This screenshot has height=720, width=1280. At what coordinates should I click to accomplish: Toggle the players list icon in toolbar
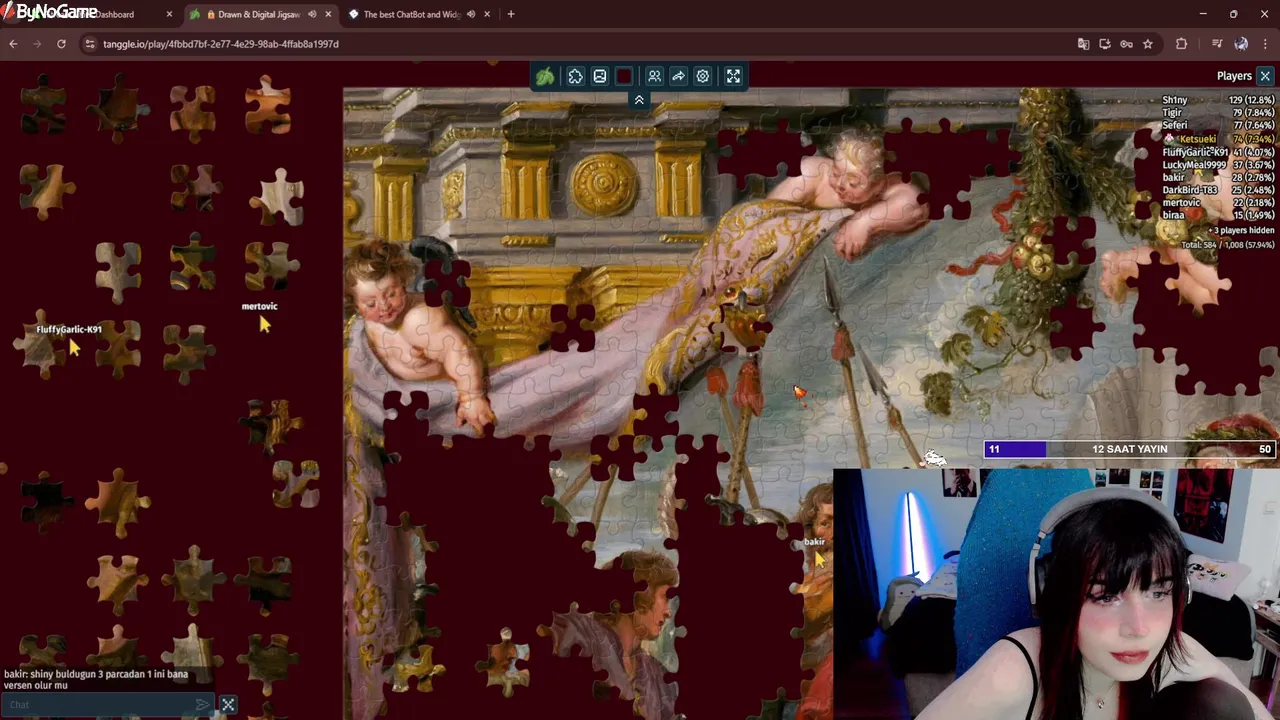[654, 76]
